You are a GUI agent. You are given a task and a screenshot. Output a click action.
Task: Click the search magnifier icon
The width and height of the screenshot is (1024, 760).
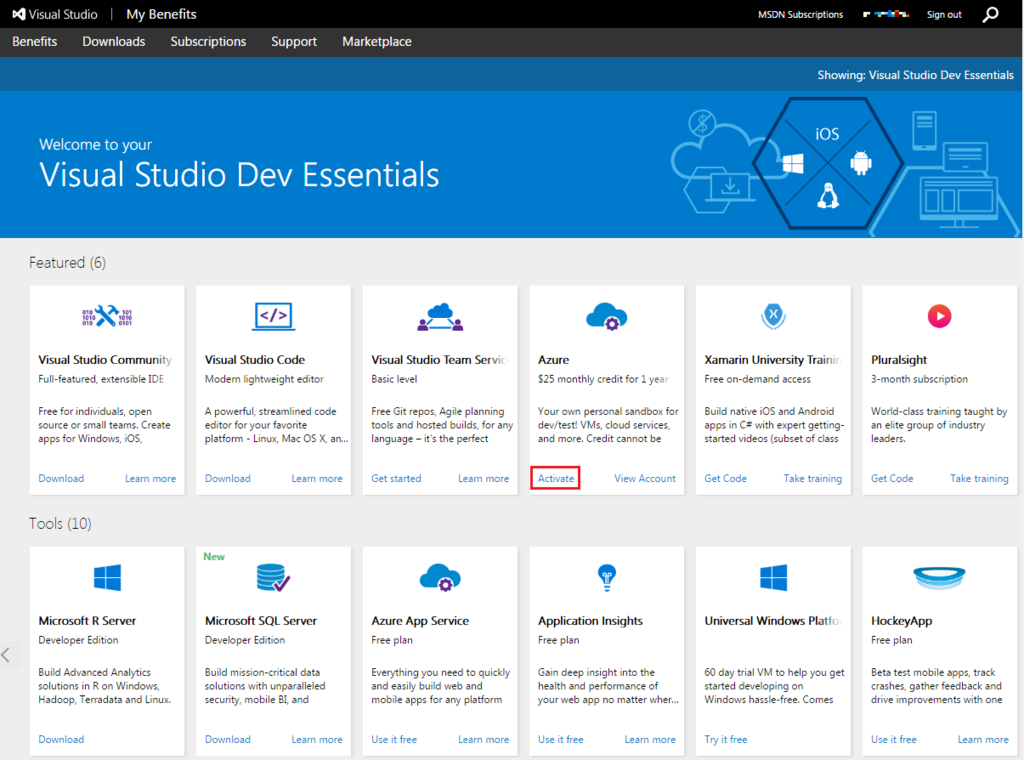pyautogui.click(x=990, y=14)
